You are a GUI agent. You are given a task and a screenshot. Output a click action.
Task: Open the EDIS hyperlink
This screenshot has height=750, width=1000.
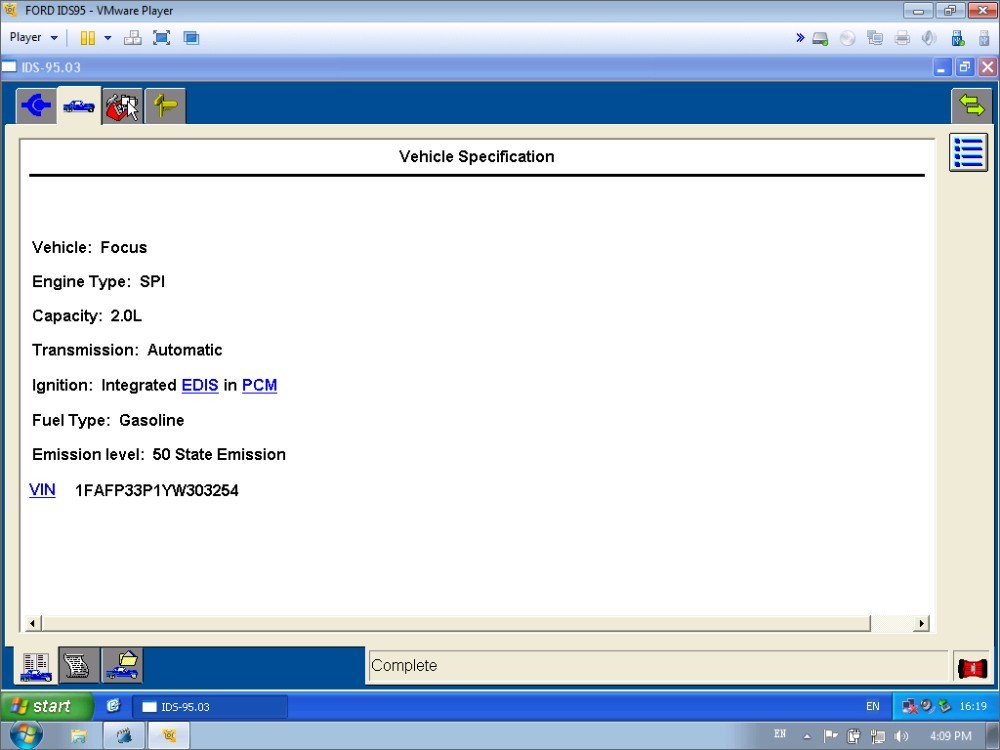(x=199, y=385)
